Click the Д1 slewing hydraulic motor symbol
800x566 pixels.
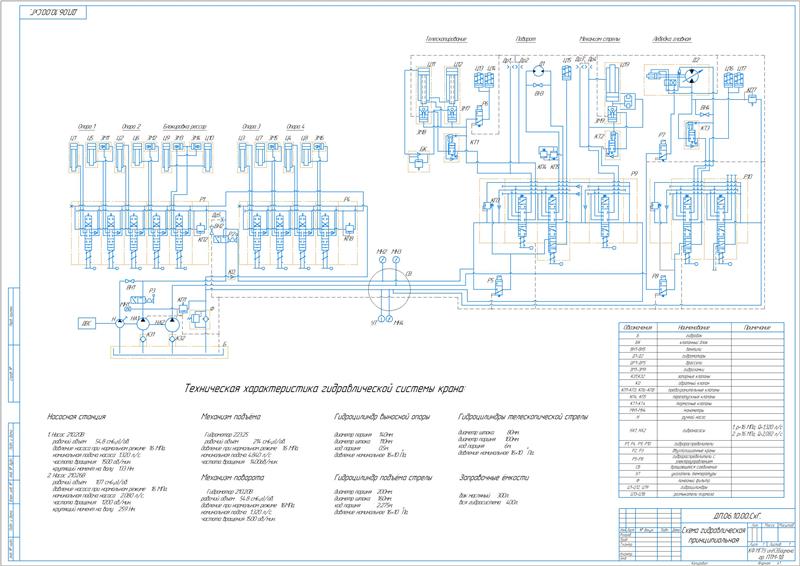click(539, 71)
